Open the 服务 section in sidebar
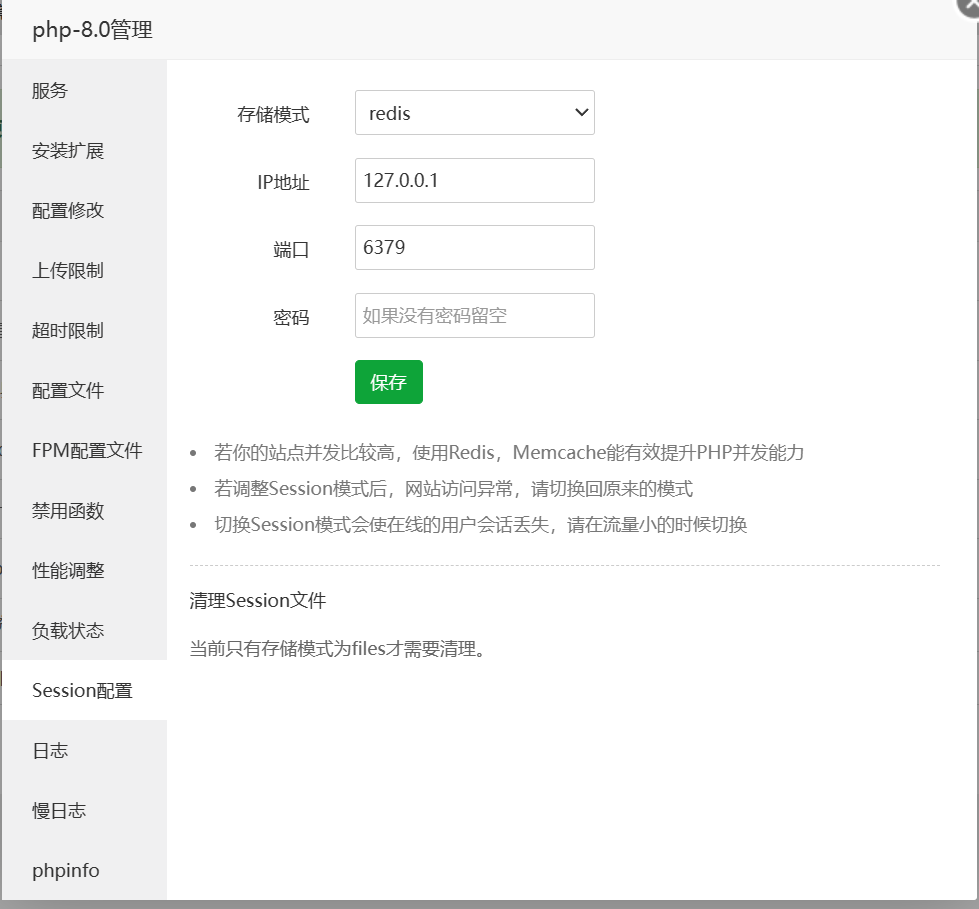This screenshot has height=909, width=979. pyautogui.click(x=50, y=90)
